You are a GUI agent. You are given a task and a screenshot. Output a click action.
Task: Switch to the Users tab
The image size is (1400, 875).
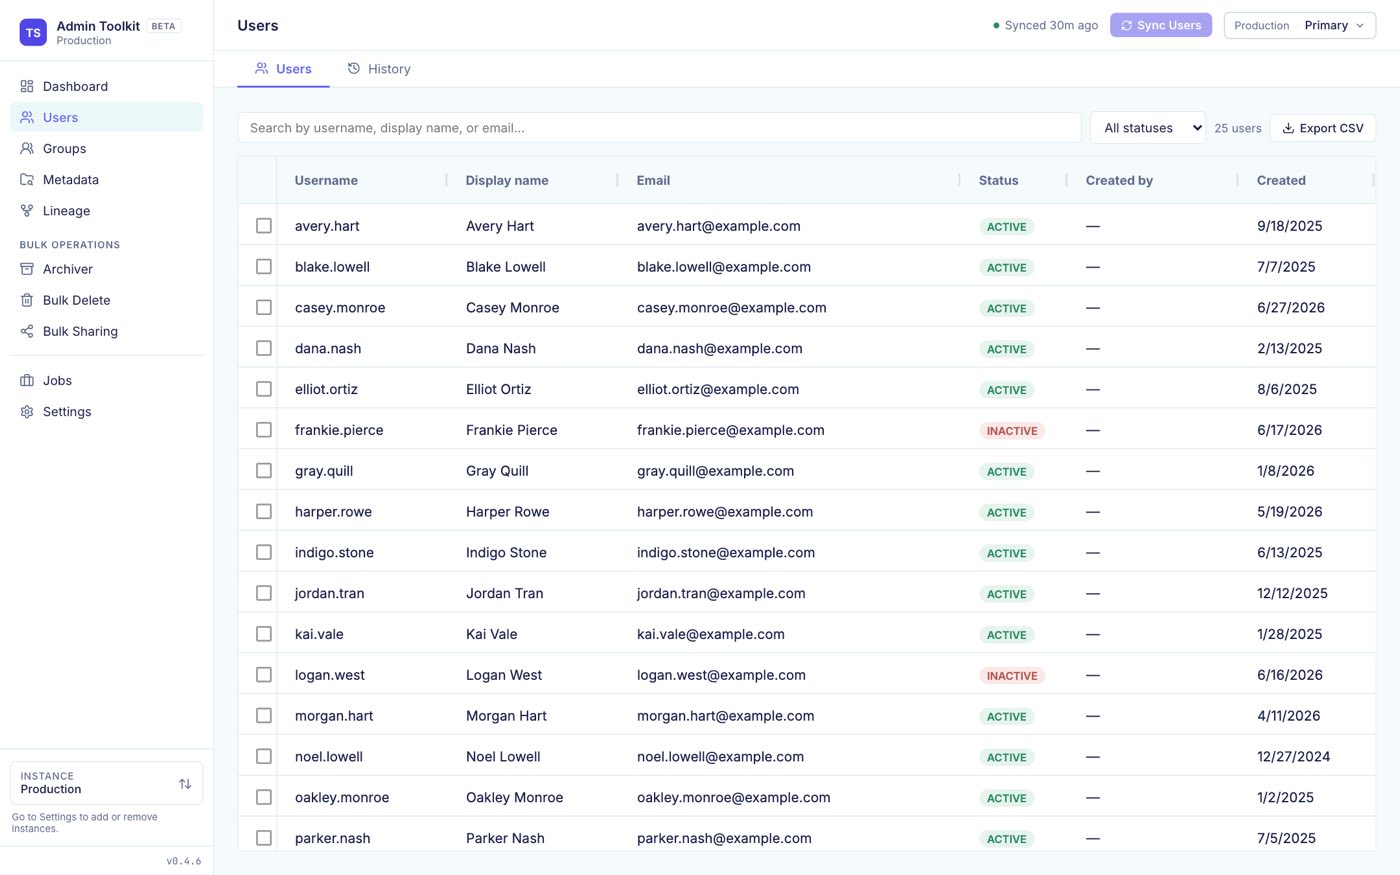pos(283,69)
